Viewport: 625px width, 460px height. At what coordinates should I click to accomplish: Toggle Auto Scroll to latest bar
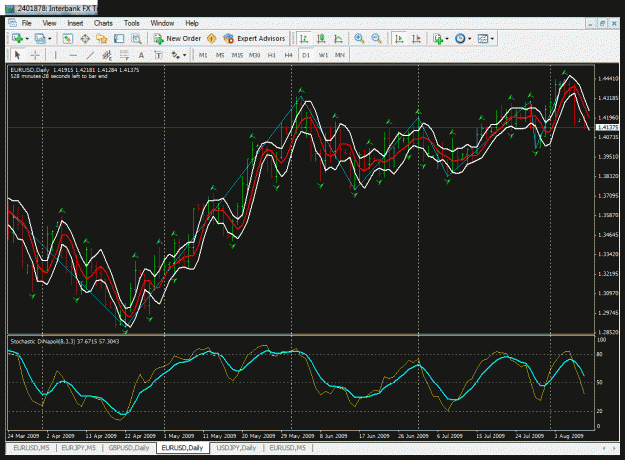399,38
